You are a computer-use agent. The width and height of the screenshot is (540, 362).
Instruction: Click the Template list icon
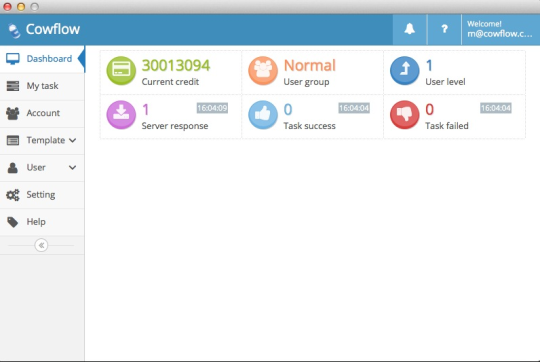tap(13, 140)
